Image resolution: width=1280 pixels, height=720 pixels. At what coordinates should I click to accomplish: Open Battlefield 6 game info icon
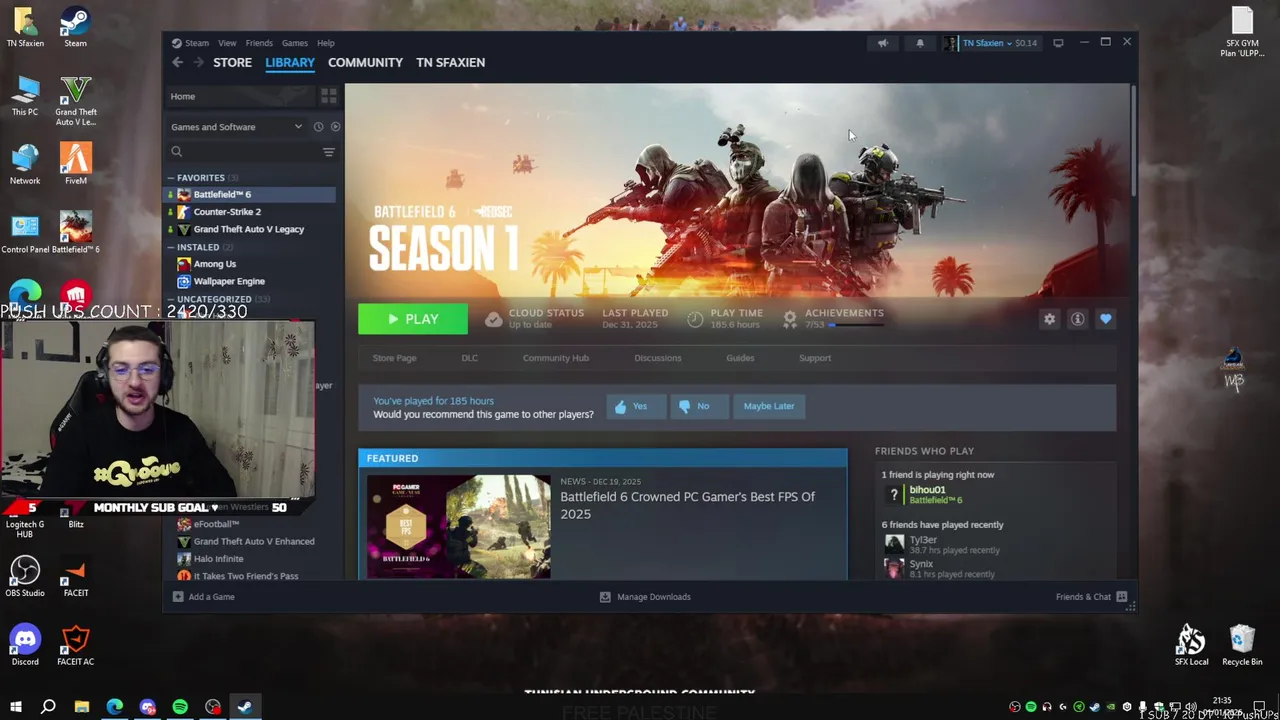coord(1077,319)
